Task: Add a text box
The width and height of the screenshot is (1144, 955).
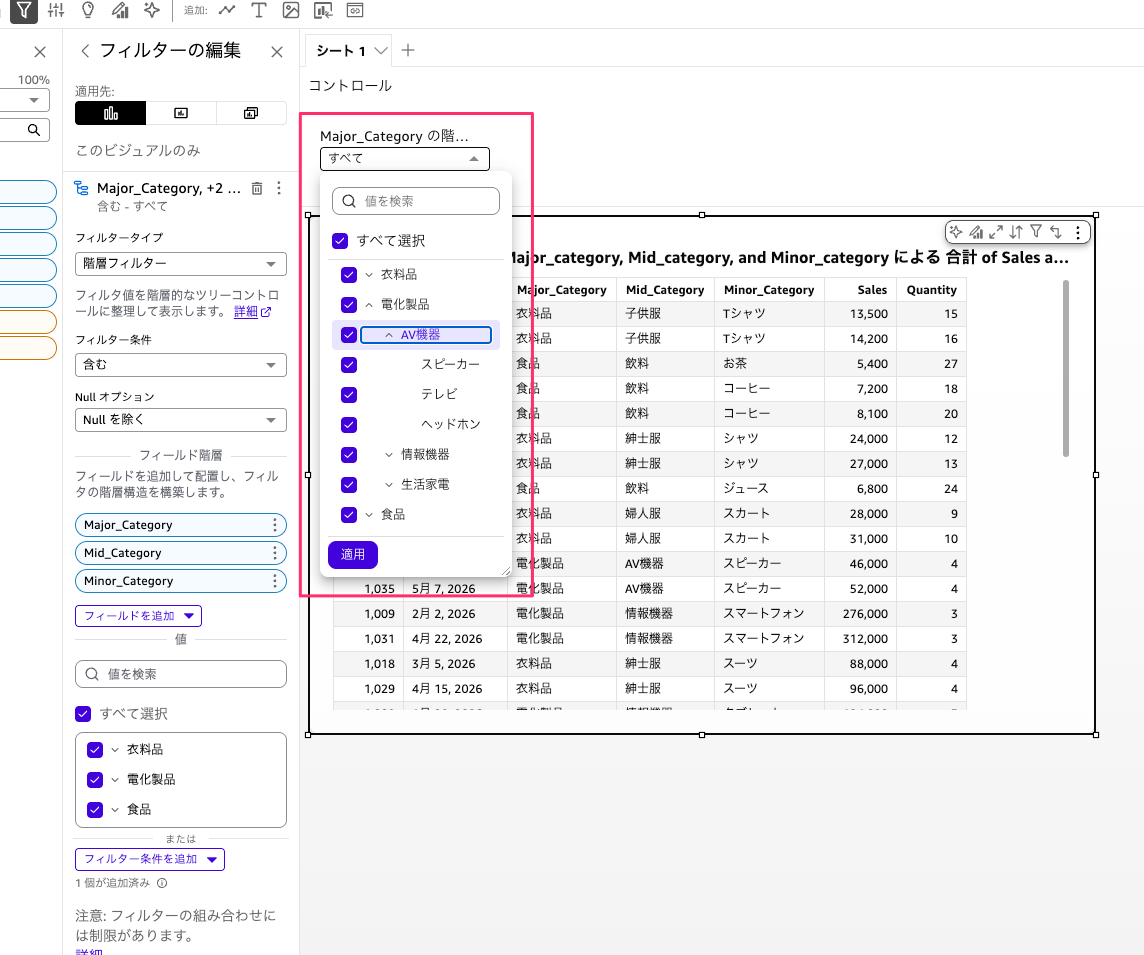Action: (x=258, y=10)
